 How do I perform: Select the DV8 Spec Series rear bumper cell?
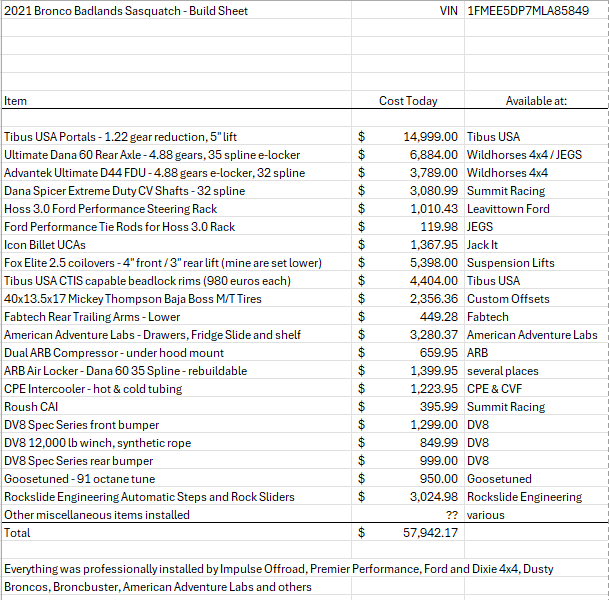176,461
